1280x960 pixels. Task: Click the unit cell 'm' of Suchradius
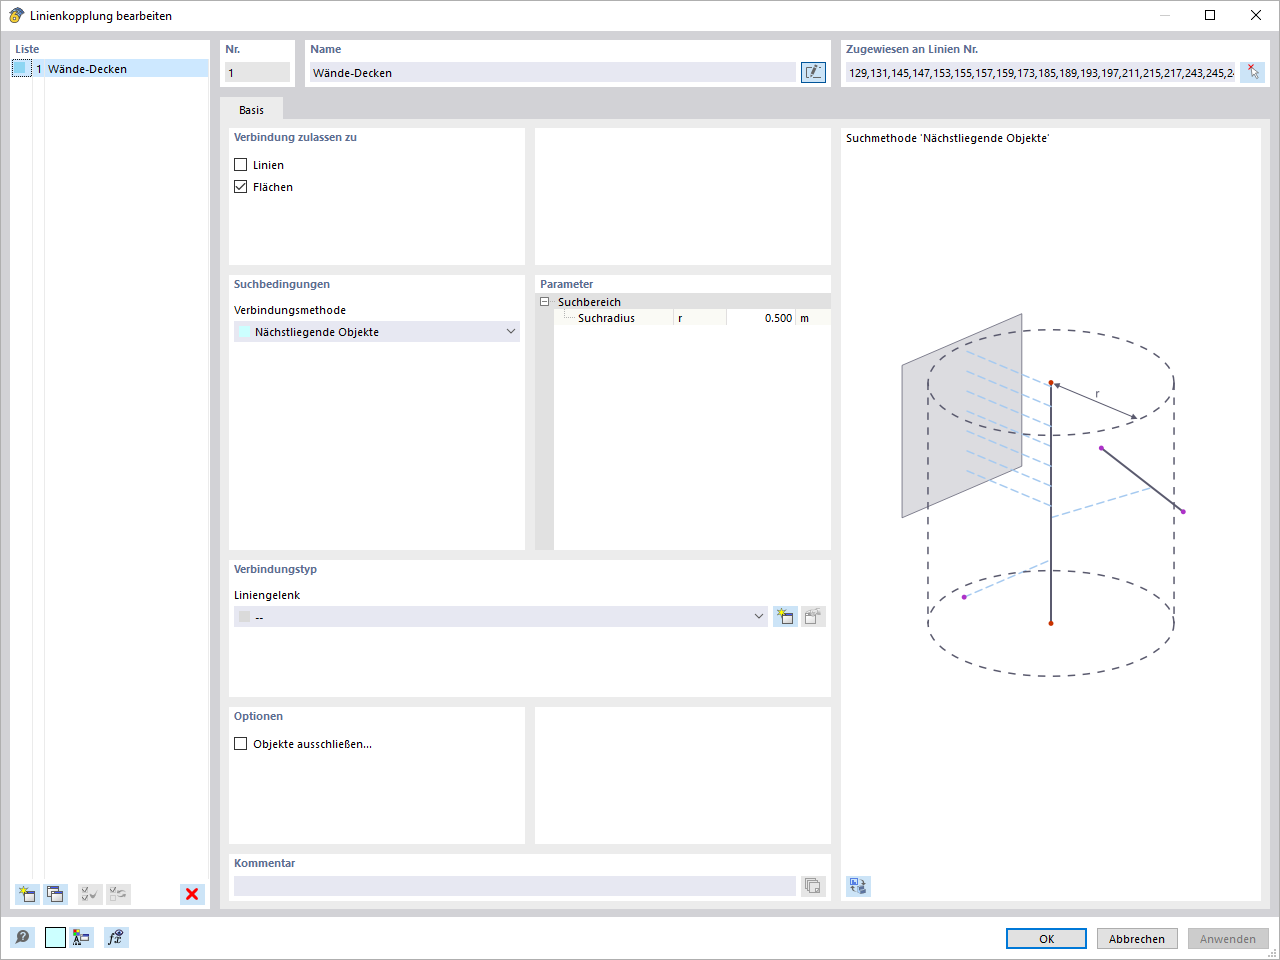[x=812, y=318]
